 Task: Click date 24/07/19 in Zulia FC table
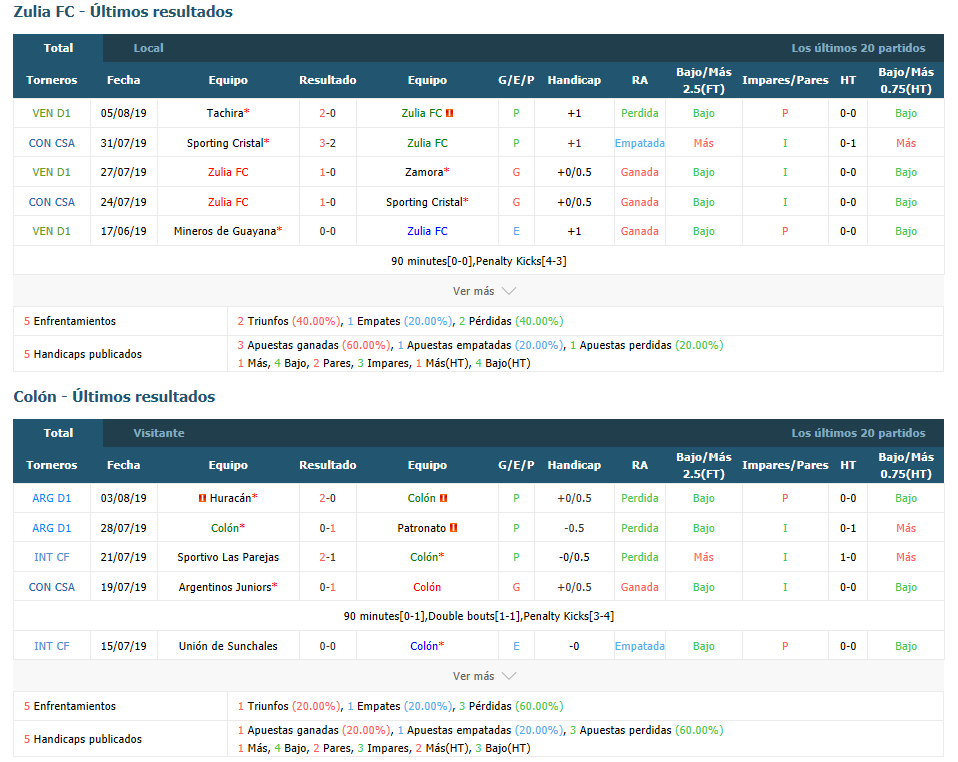pyautogui.click(x=123, y=202)
